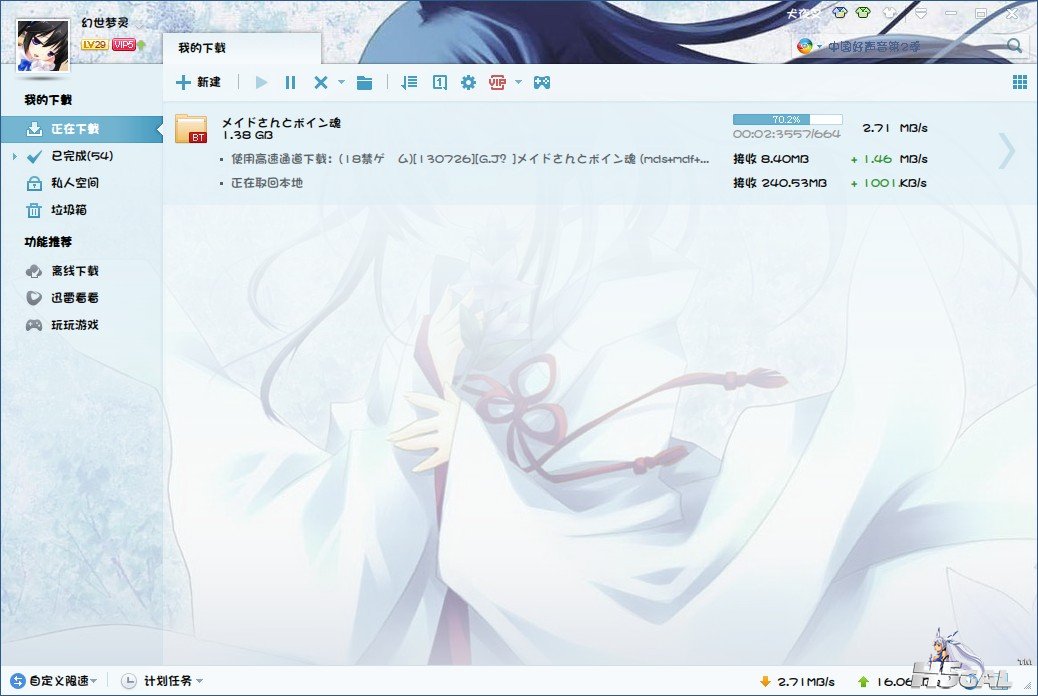Image resolution: width=1038 pixels, height=696 pixels.
Task: Click the user avatar picture
Action: (x=43, y=45)
